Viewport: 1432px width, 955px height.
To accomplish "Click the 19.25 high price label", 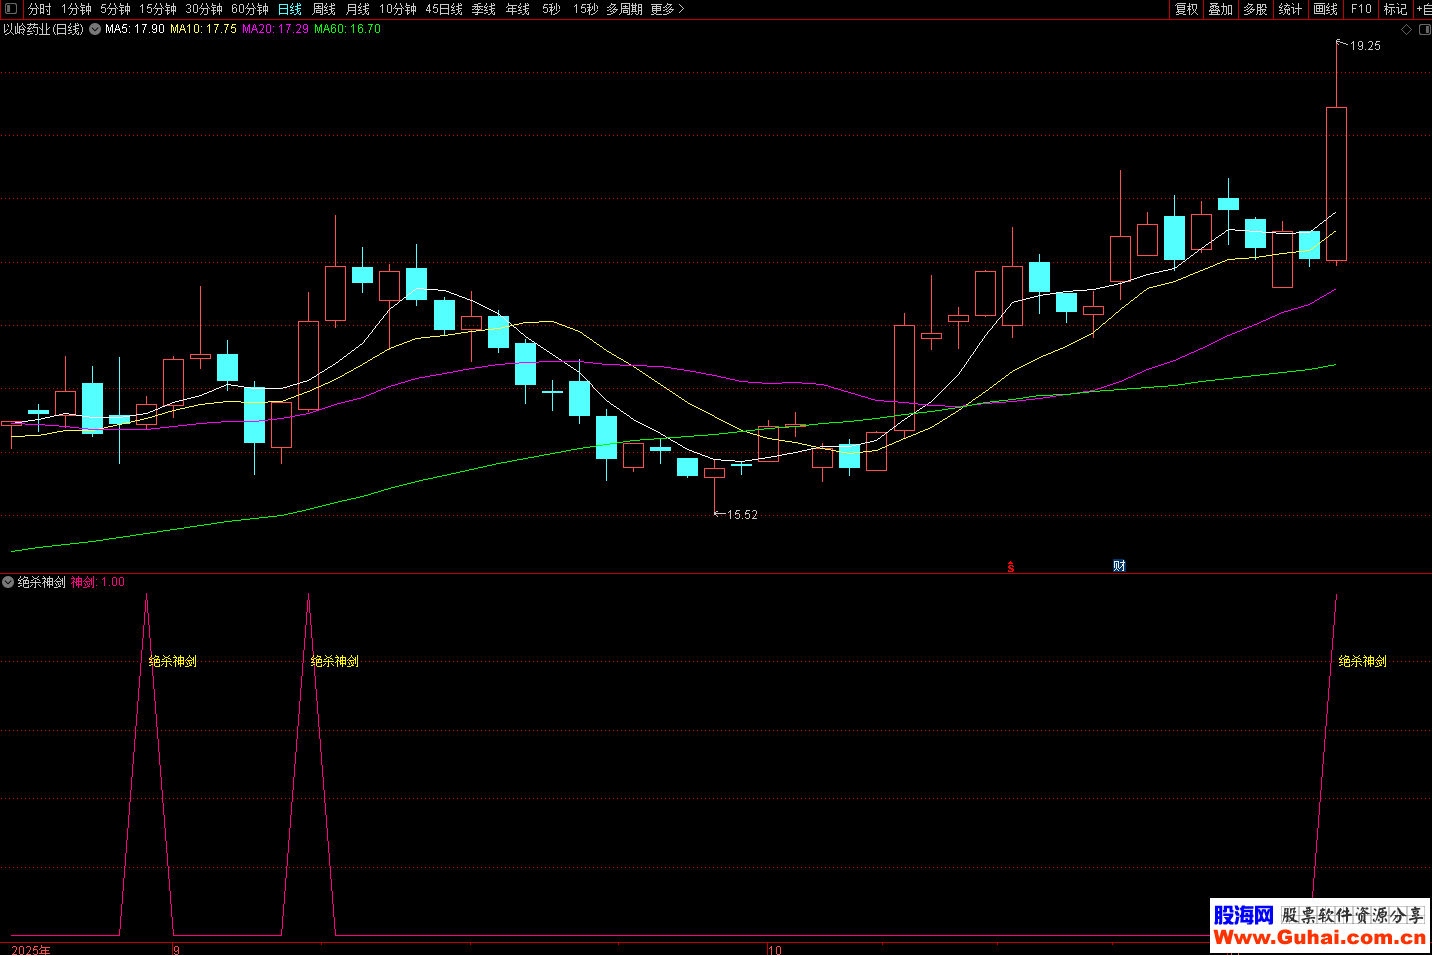I will point(1365,46).
